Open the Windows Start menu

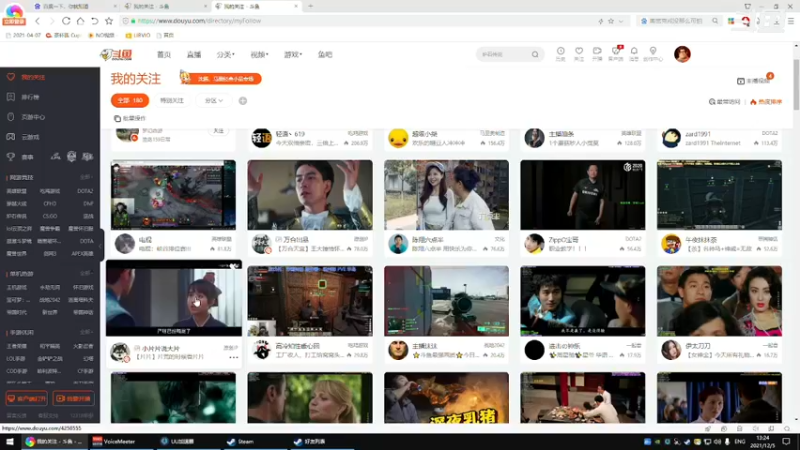pyautogui.click(x=9, y=441)
